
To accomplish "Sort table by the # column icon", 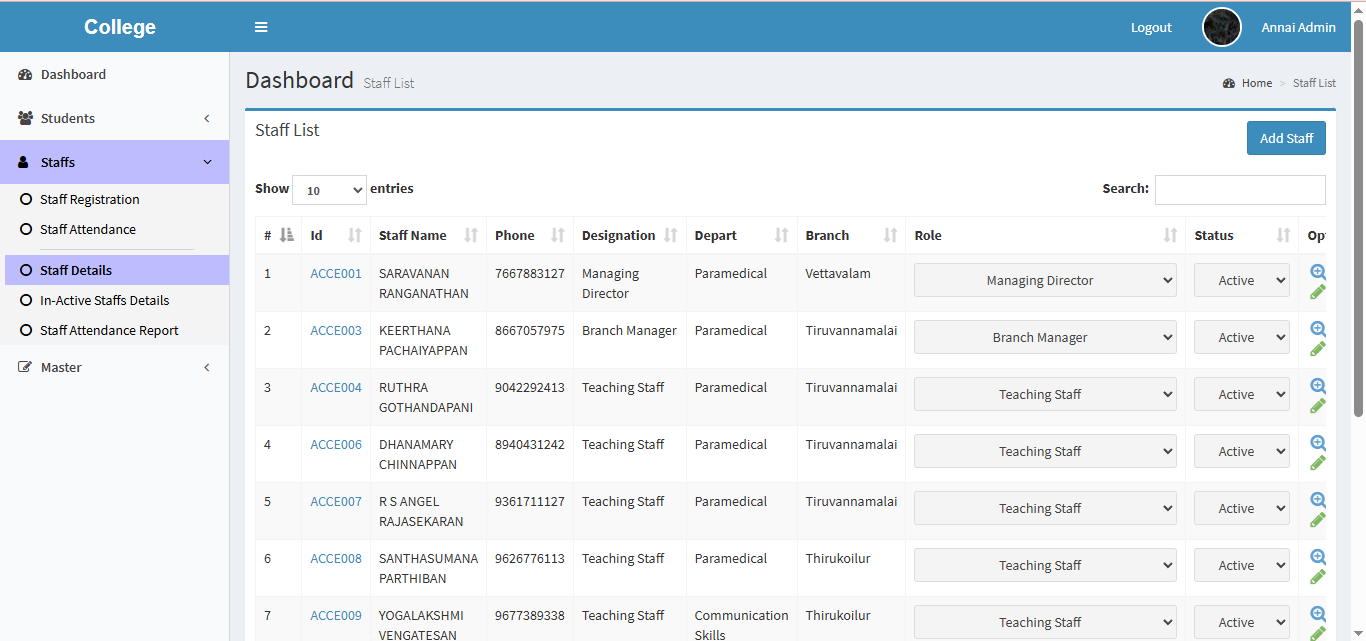I will pos(287,235).
